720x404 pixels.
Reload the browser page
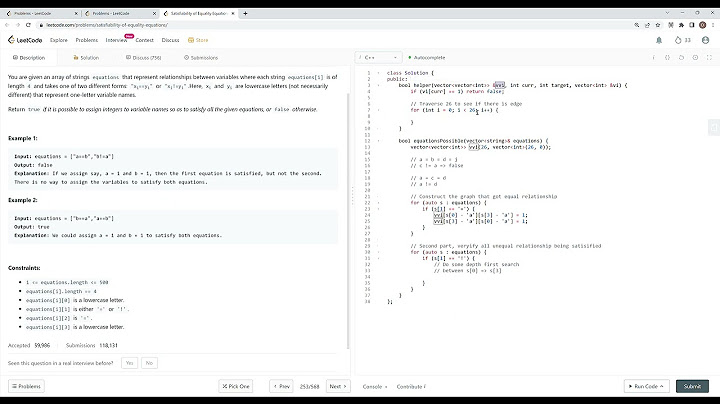click(28, 25)
